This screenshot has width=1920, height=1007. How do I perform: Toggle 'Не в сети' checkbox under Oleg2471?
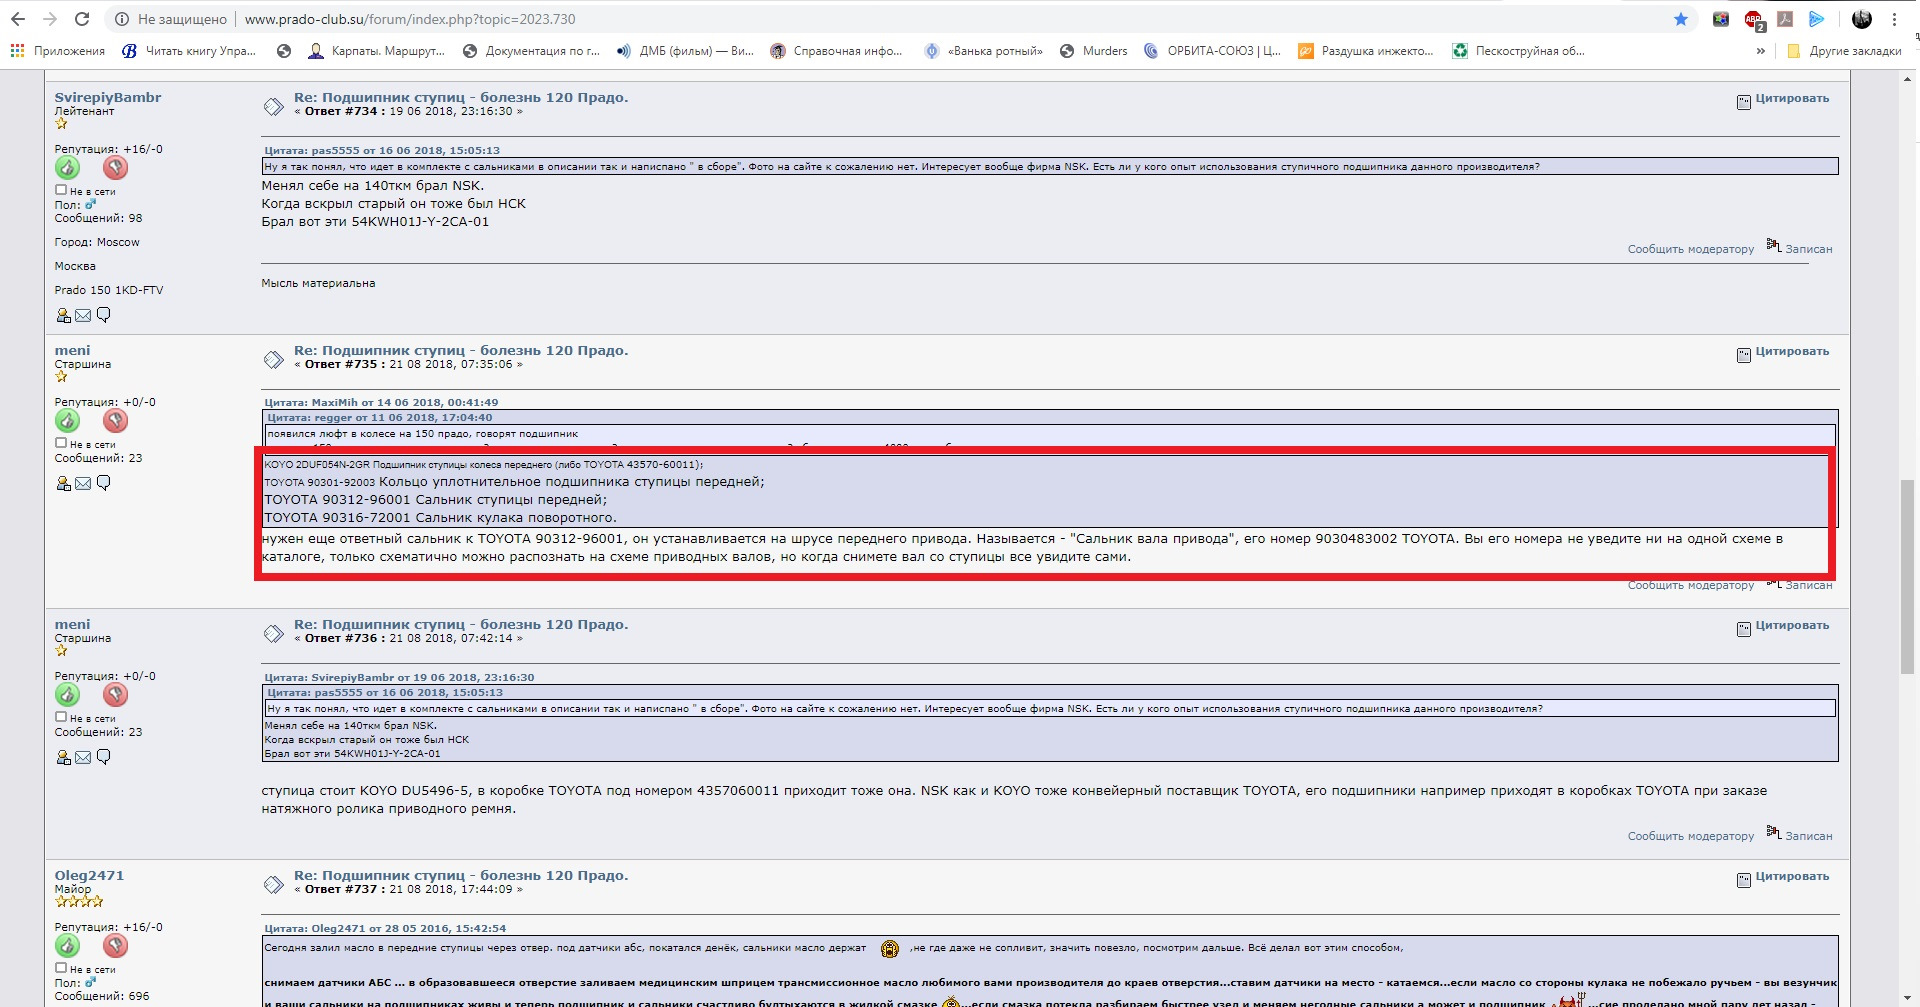(x=61, y=968)
